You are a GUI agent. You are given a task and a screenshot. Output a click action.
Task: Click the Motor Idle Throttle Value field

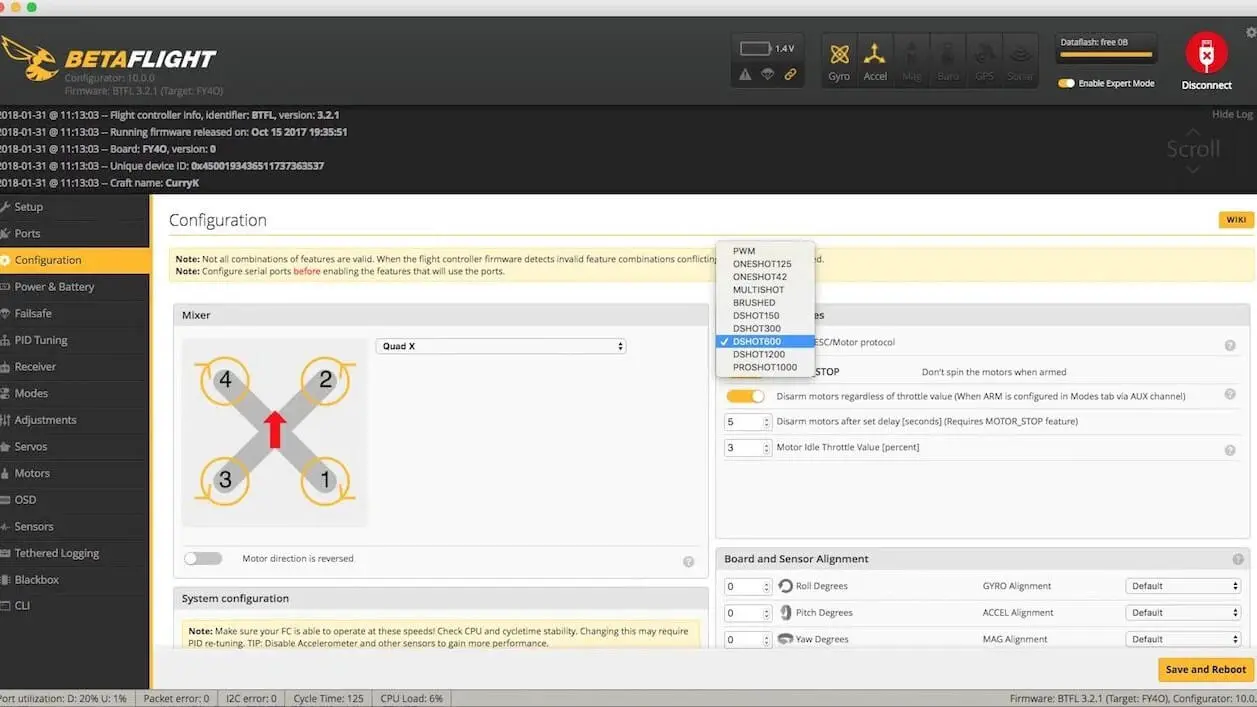tap(747, 448)
